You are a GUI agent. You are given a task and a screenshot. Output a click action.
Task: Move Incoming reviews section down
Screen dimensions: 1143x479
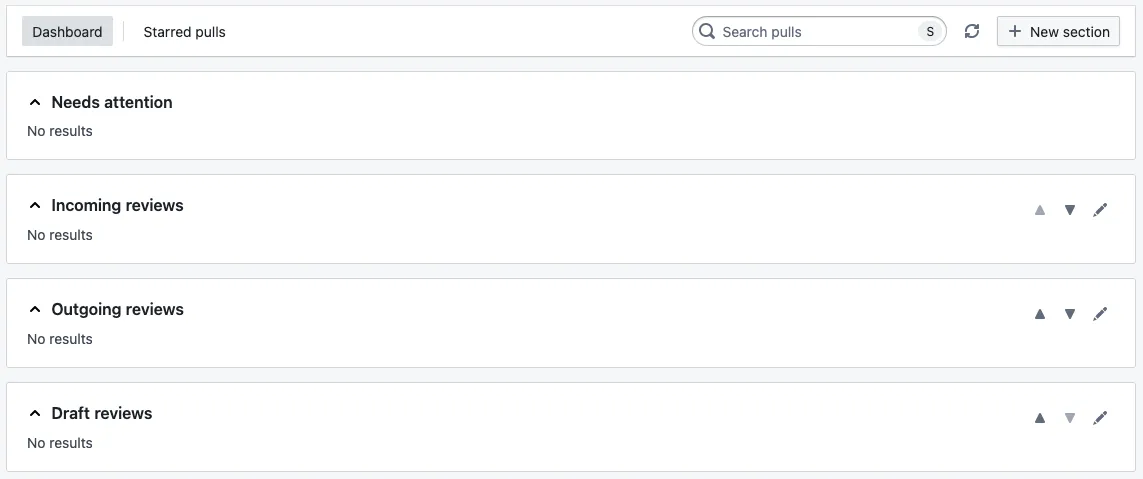click(x=1070, y=210)
